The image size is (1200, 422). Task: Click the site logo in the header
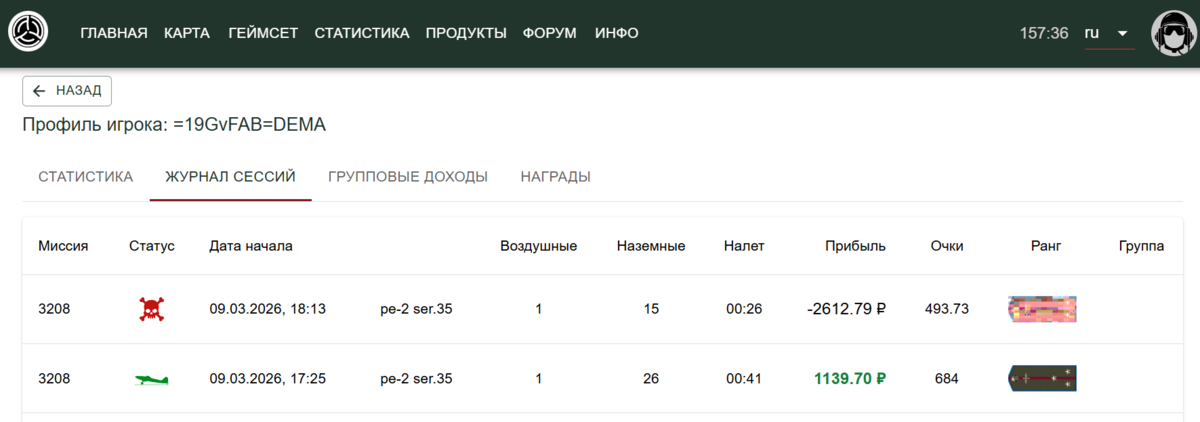[28, 33]
